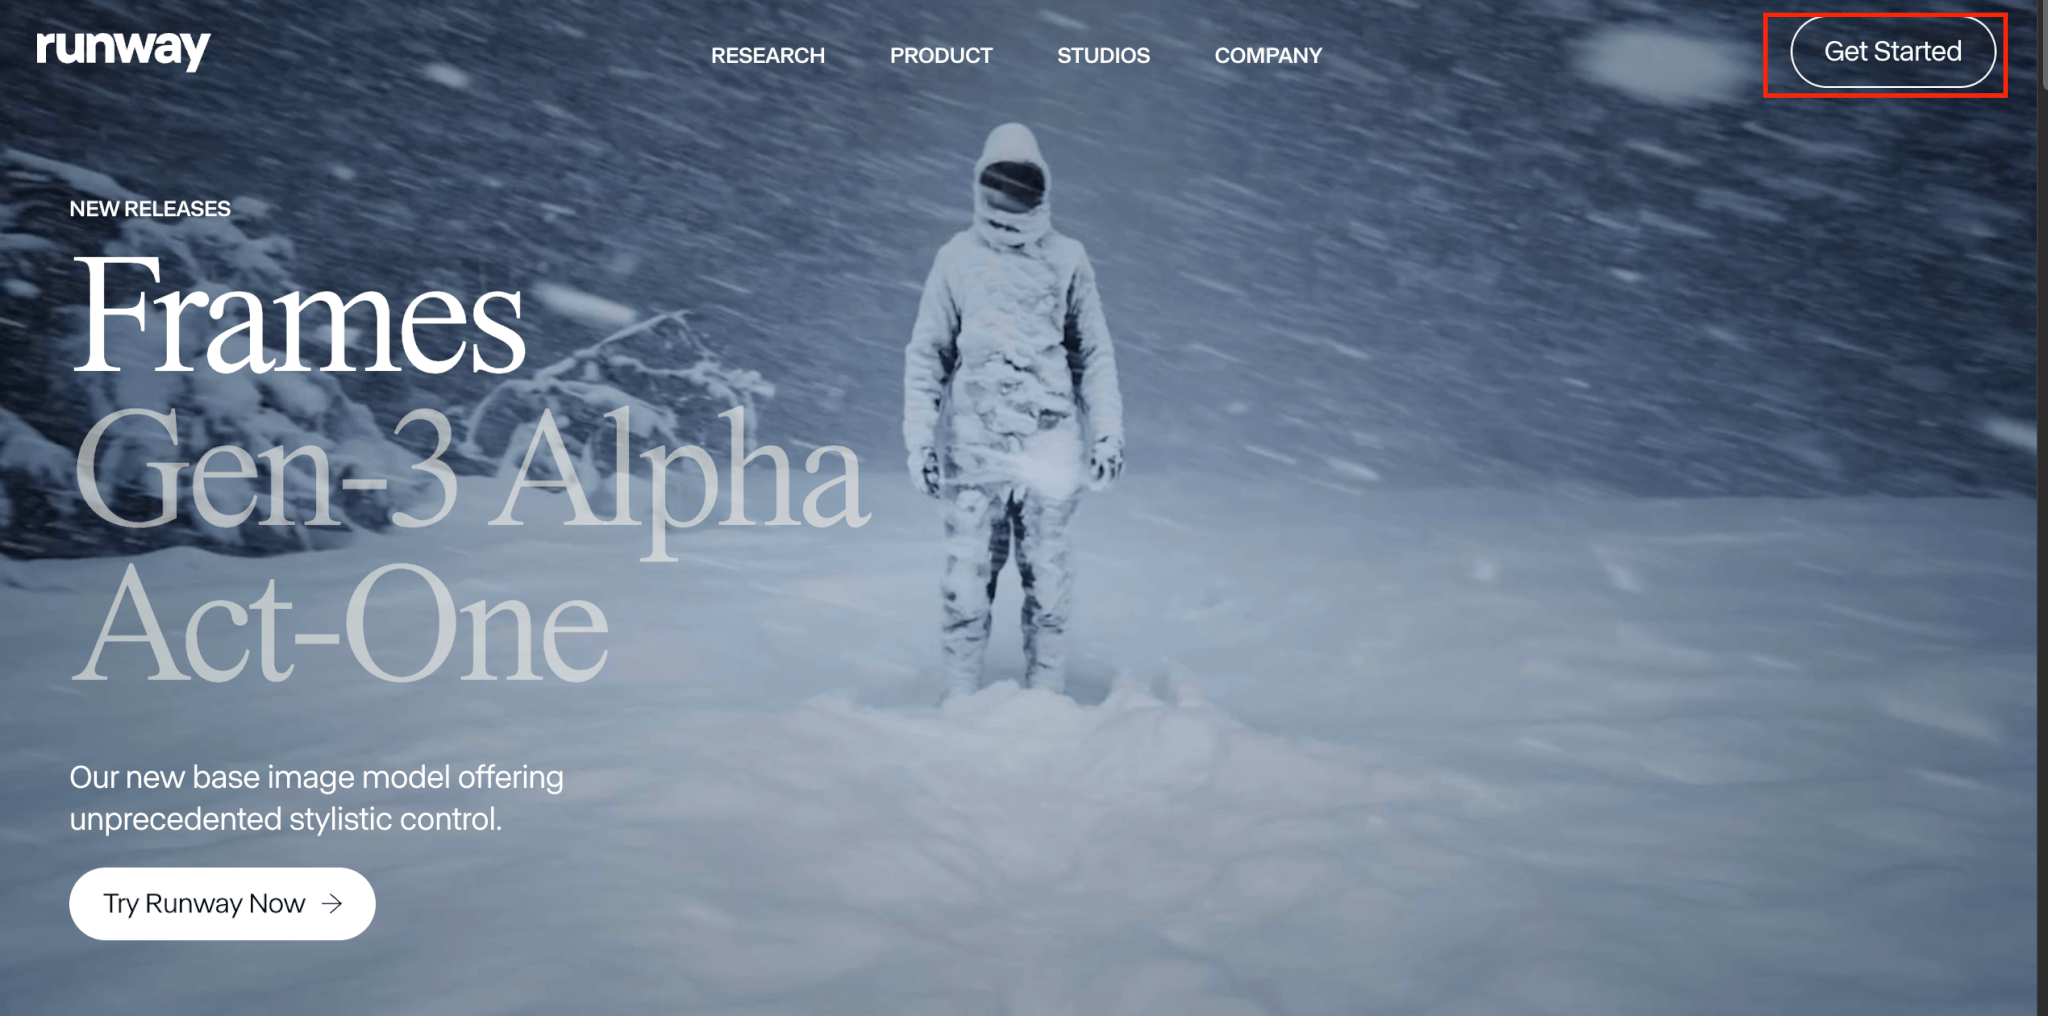Select the Frames release heading

pos(298,315)
